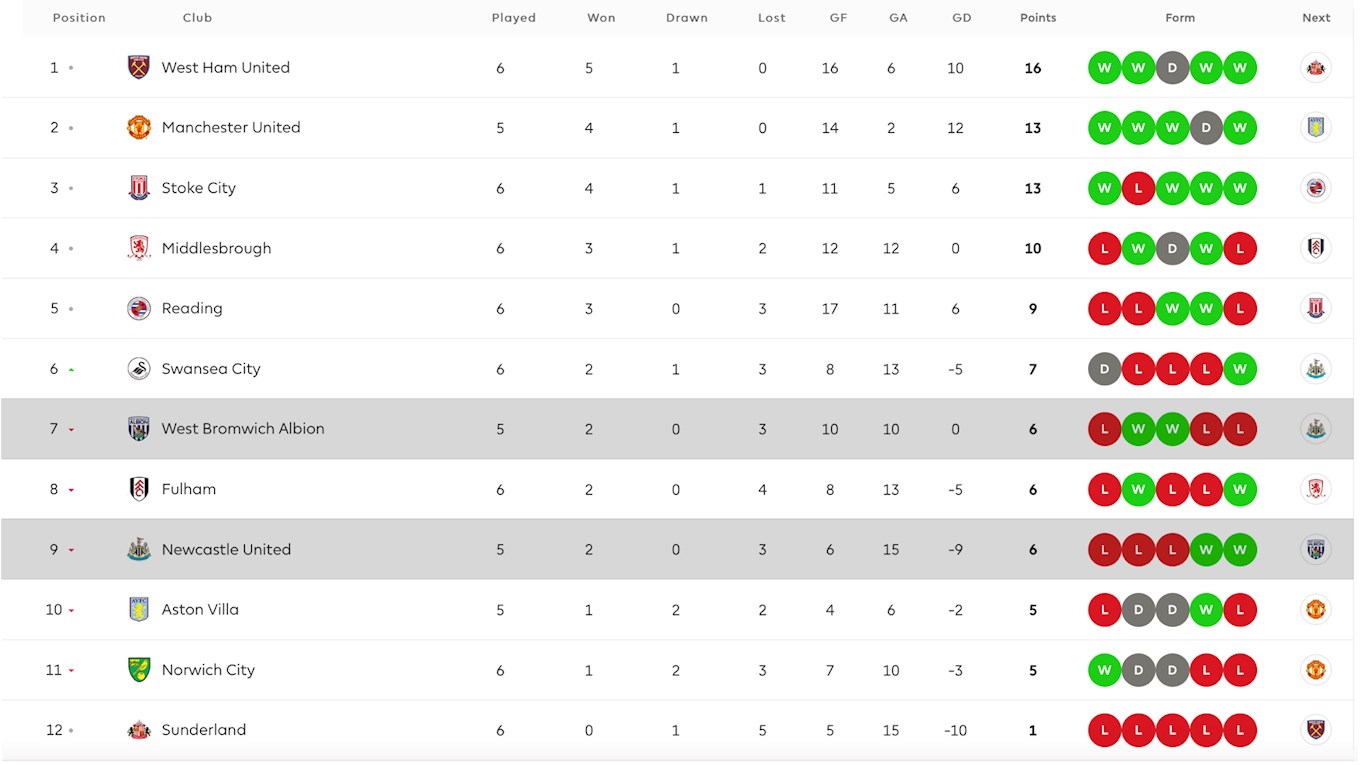Click Swansea City's green W form result
This screenshot has height=765, width=1360.
pos(1240,369)
